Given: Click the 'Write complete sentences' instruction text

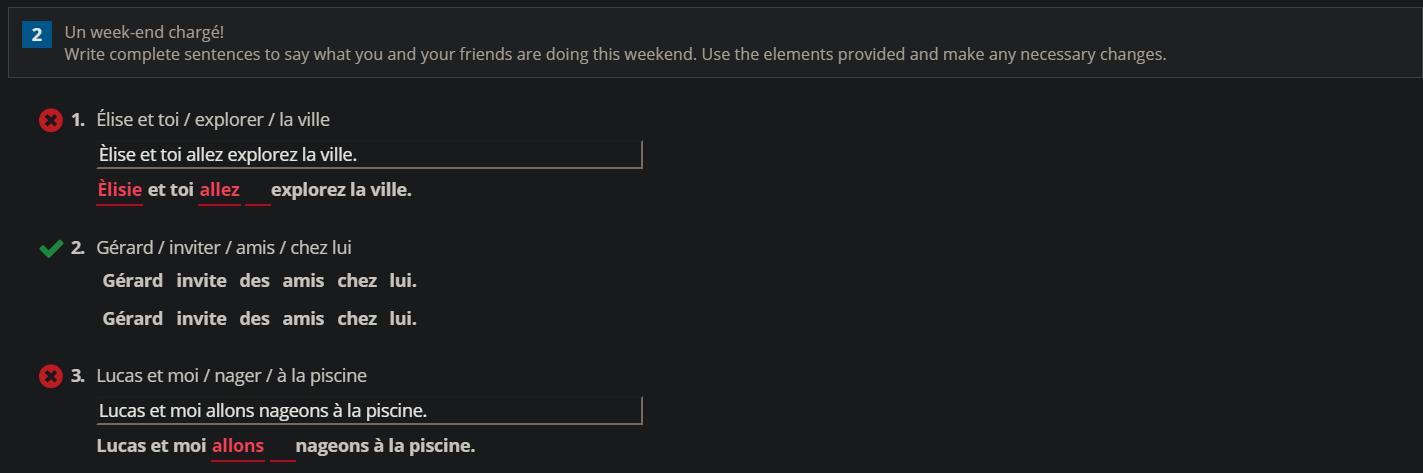Looking at the screenshot, I should point(615,54).
